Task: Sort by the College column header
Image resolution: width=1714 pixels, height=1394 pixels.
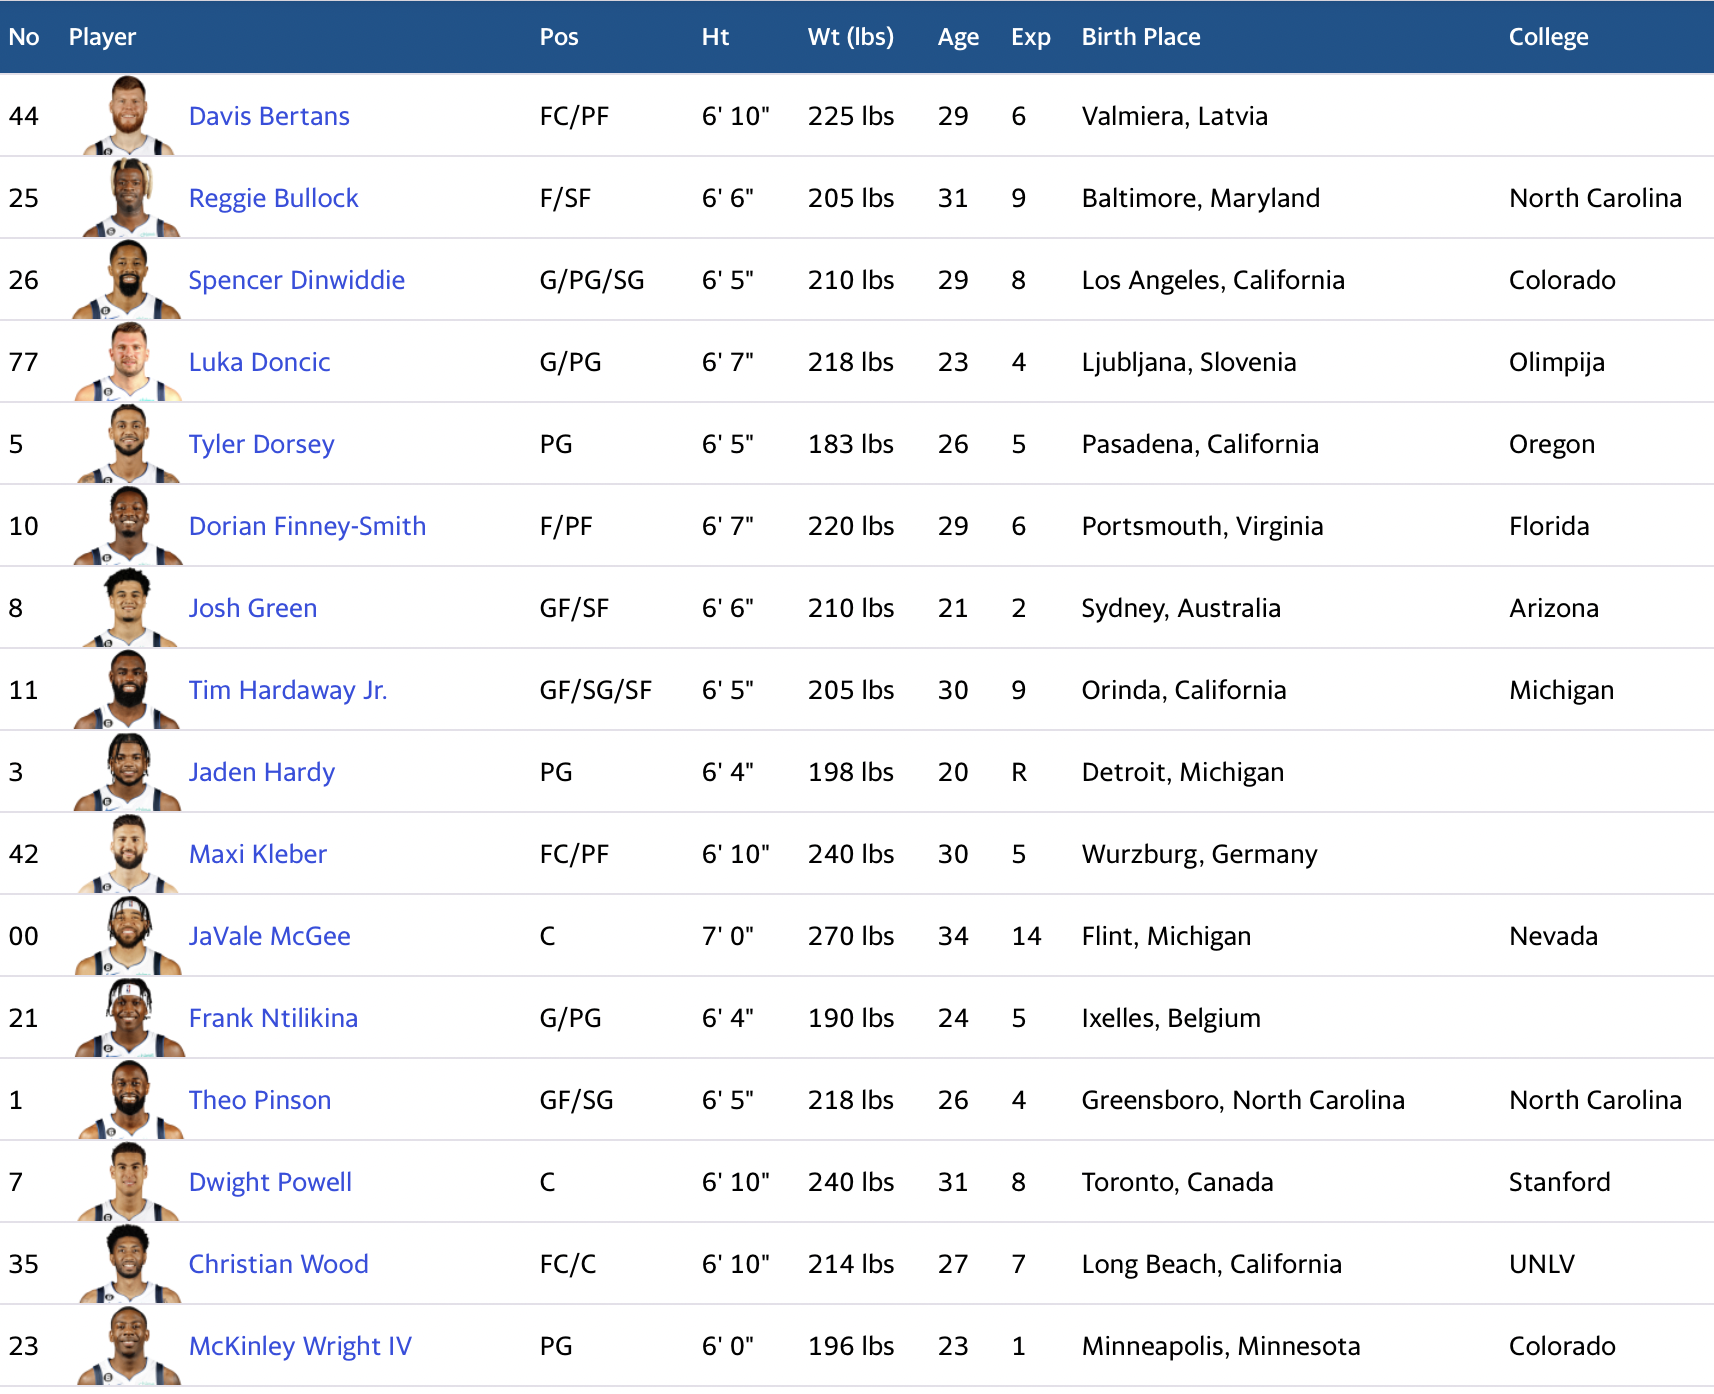Action: 1548,37
